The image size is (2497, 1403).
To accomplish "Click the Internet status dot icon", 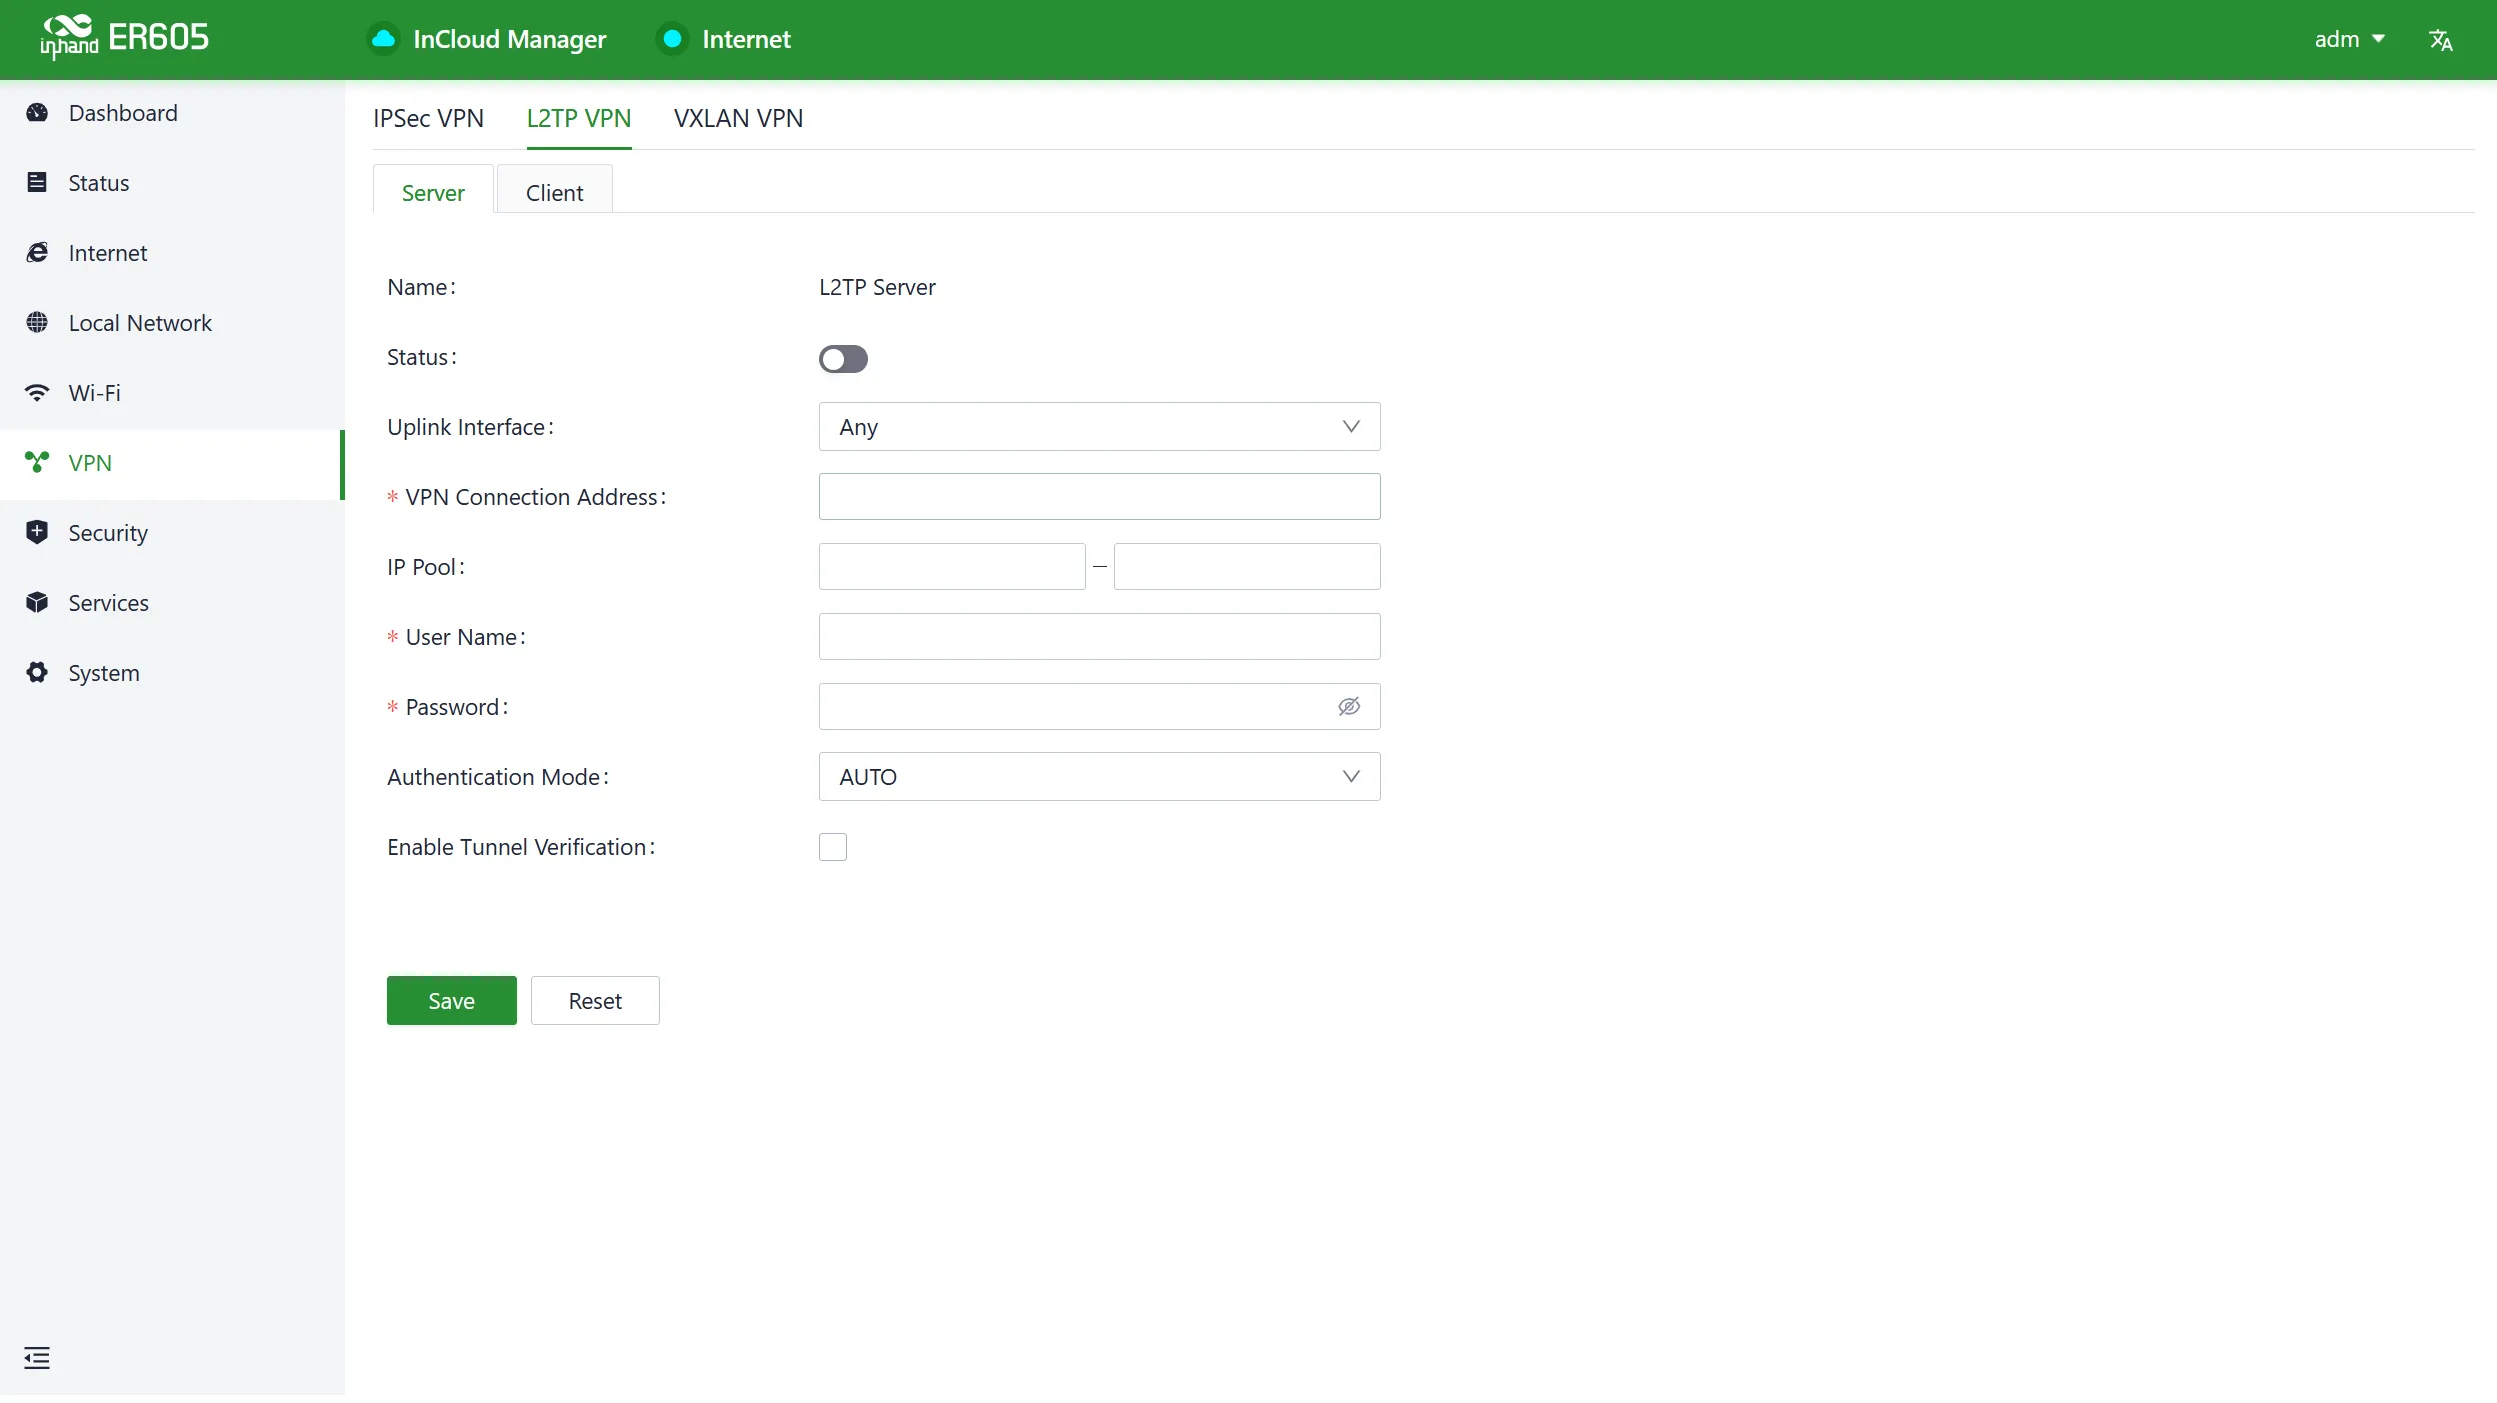I will click(x=673, y=39).
